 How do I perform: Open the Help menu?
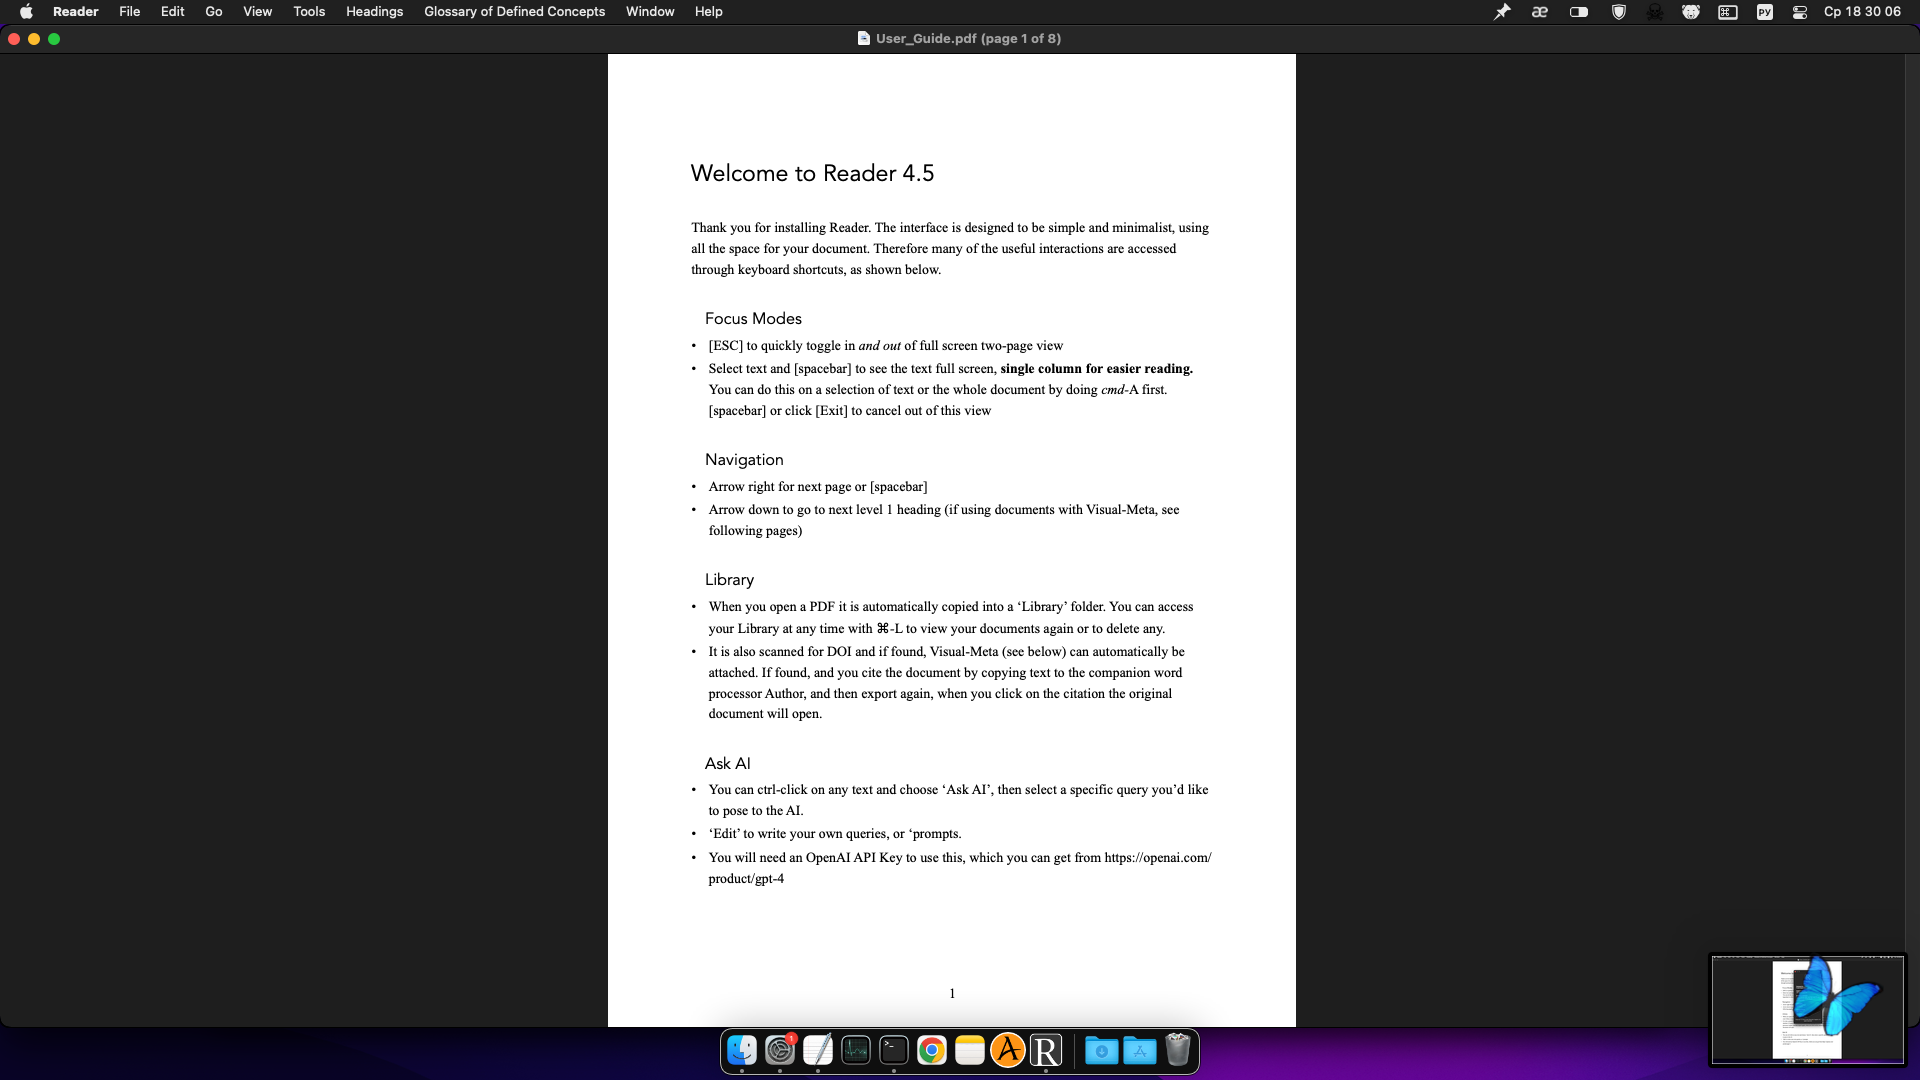pos(708,12)
